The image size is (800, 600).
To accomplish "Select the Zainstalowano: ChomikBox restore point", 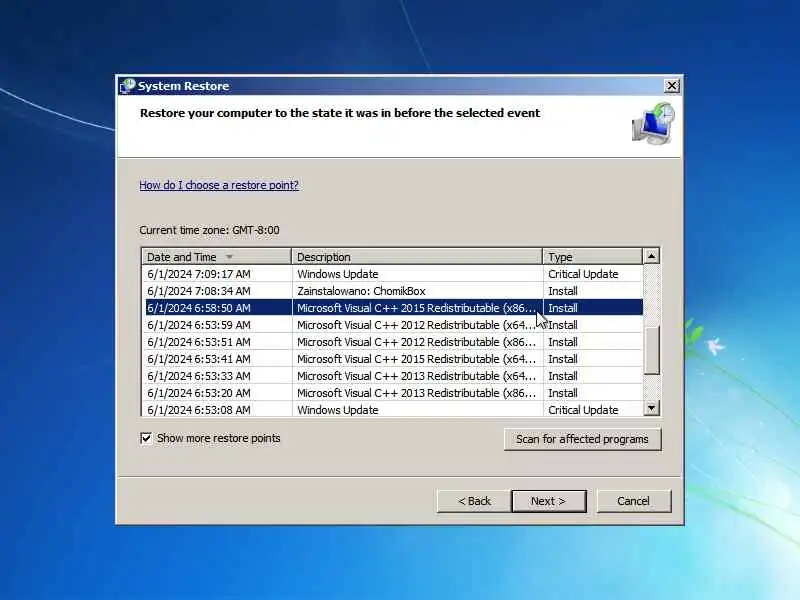I will [392, 291].
